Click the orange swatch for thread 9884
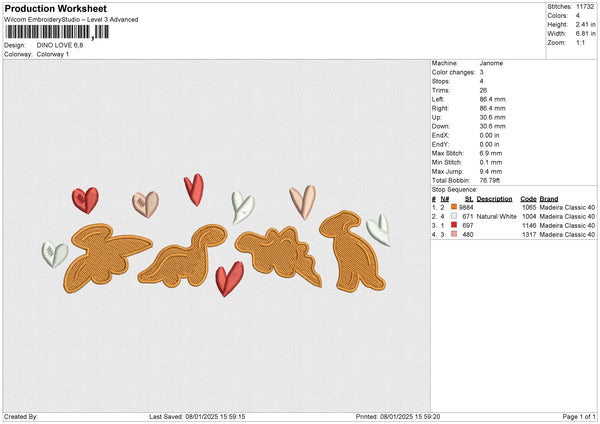 (454, 207)
